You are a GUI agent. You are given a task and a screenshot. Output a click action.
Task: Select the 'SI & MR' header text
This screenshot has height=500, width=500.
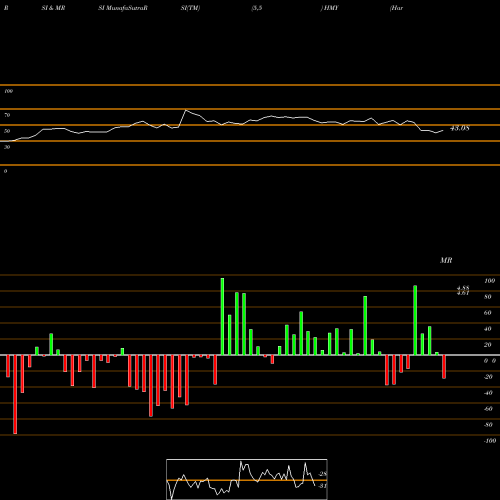tap(53, 8)
